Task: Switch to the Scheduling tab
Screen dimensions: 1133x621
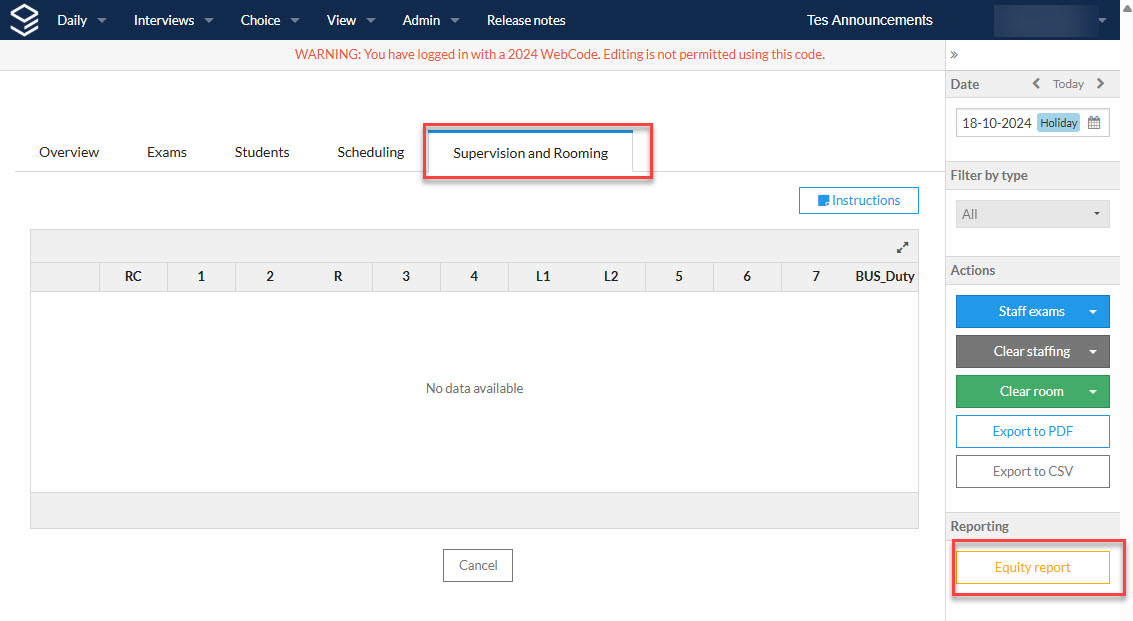Action: 371,152
